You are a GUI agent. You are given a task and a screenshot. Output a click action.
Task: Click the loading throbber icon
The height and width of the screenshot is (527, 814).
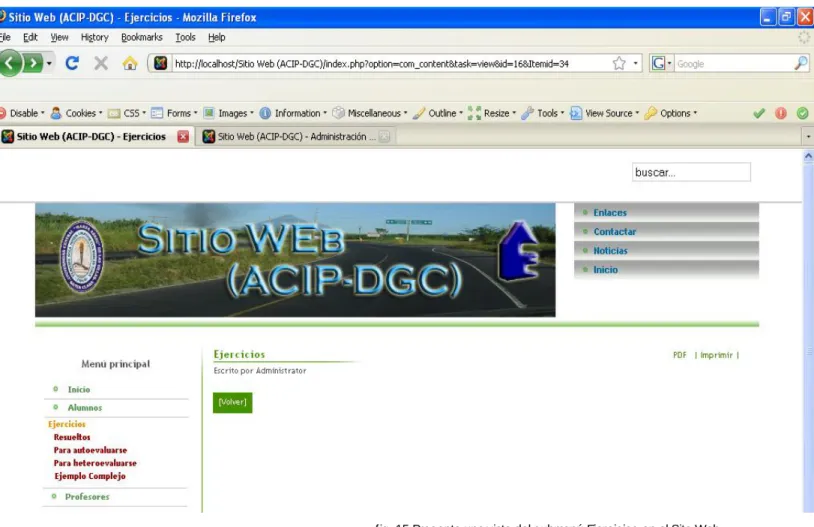tap(804, 37)
